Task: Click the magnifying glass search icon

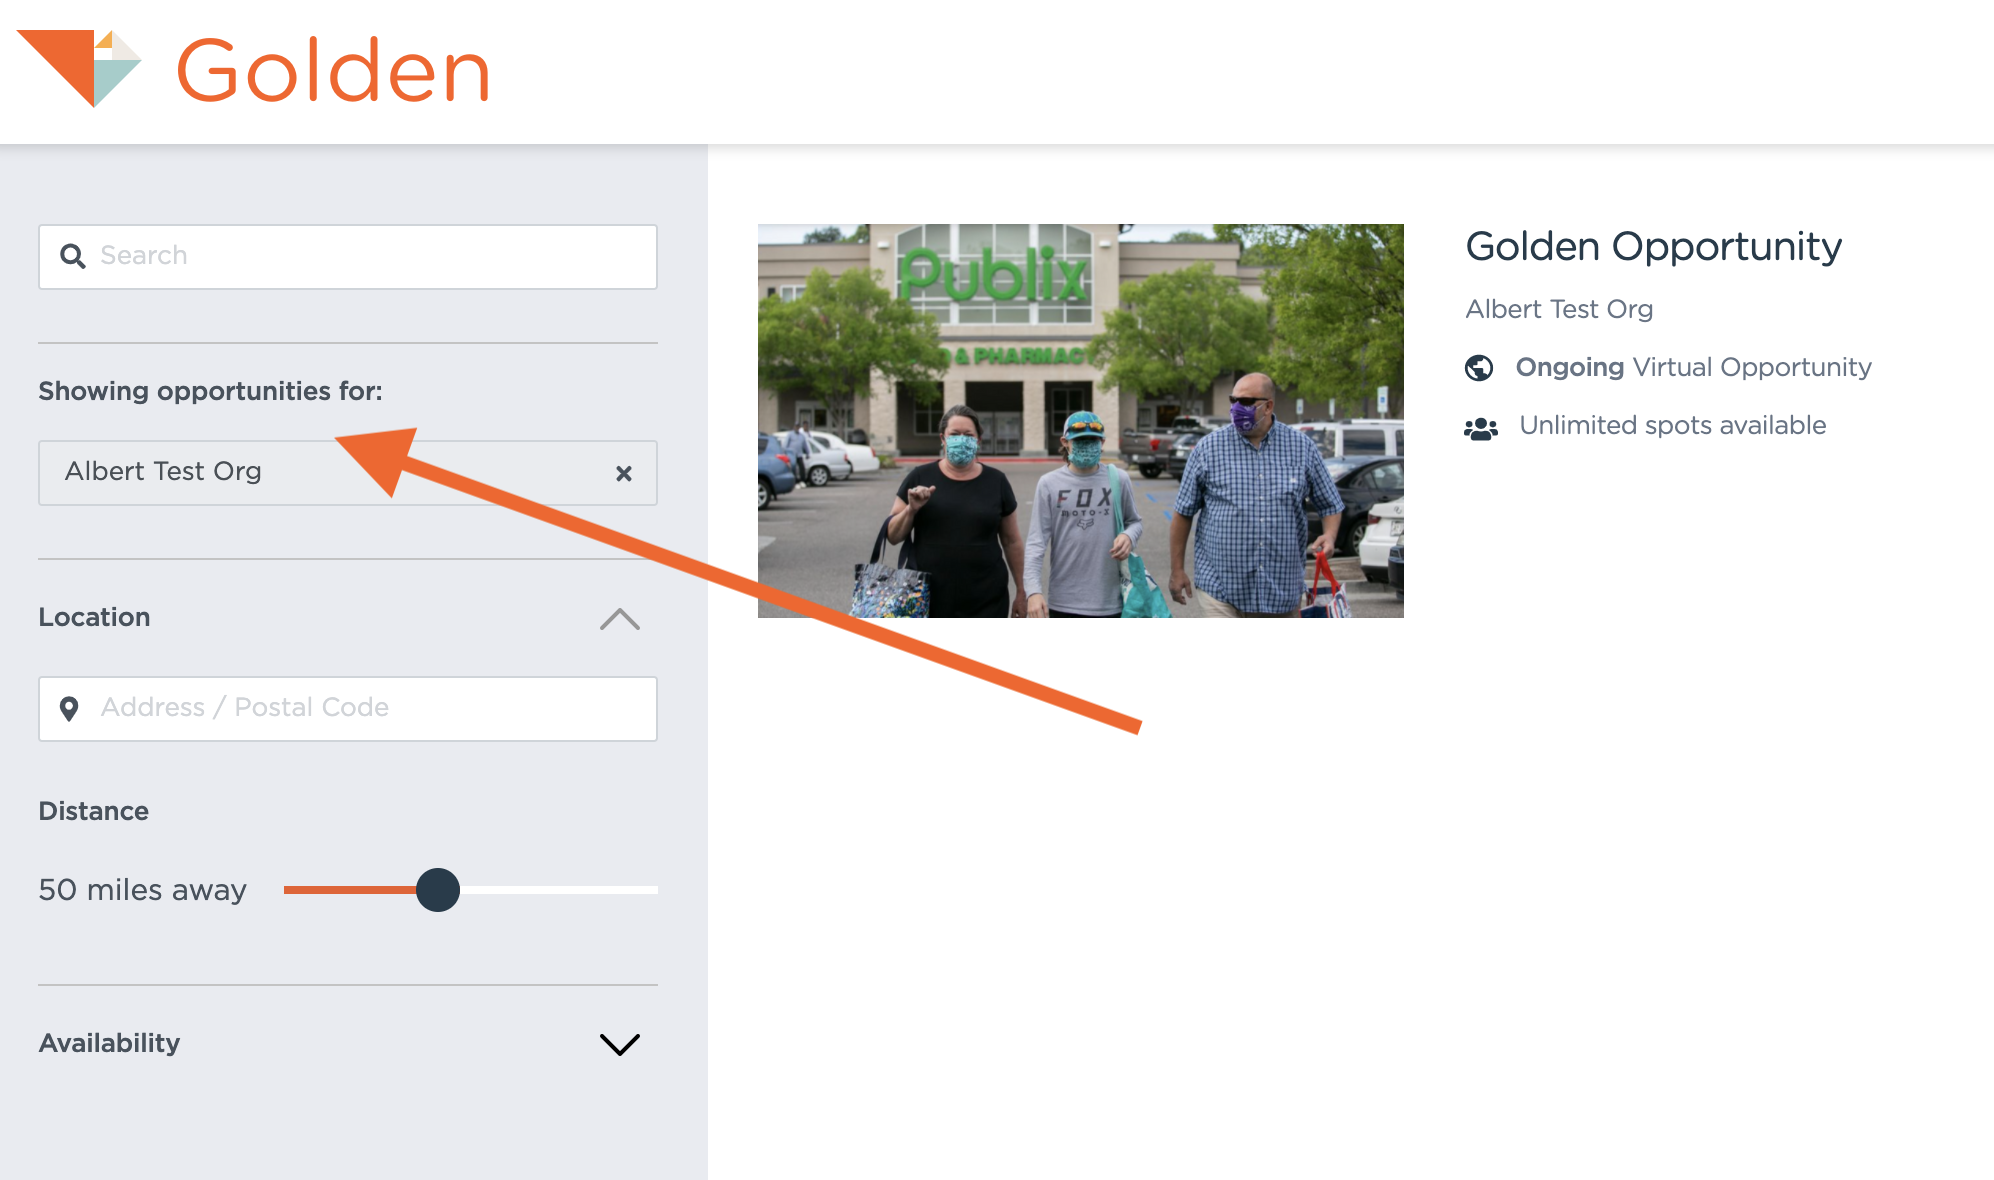Action: point(73,256)
